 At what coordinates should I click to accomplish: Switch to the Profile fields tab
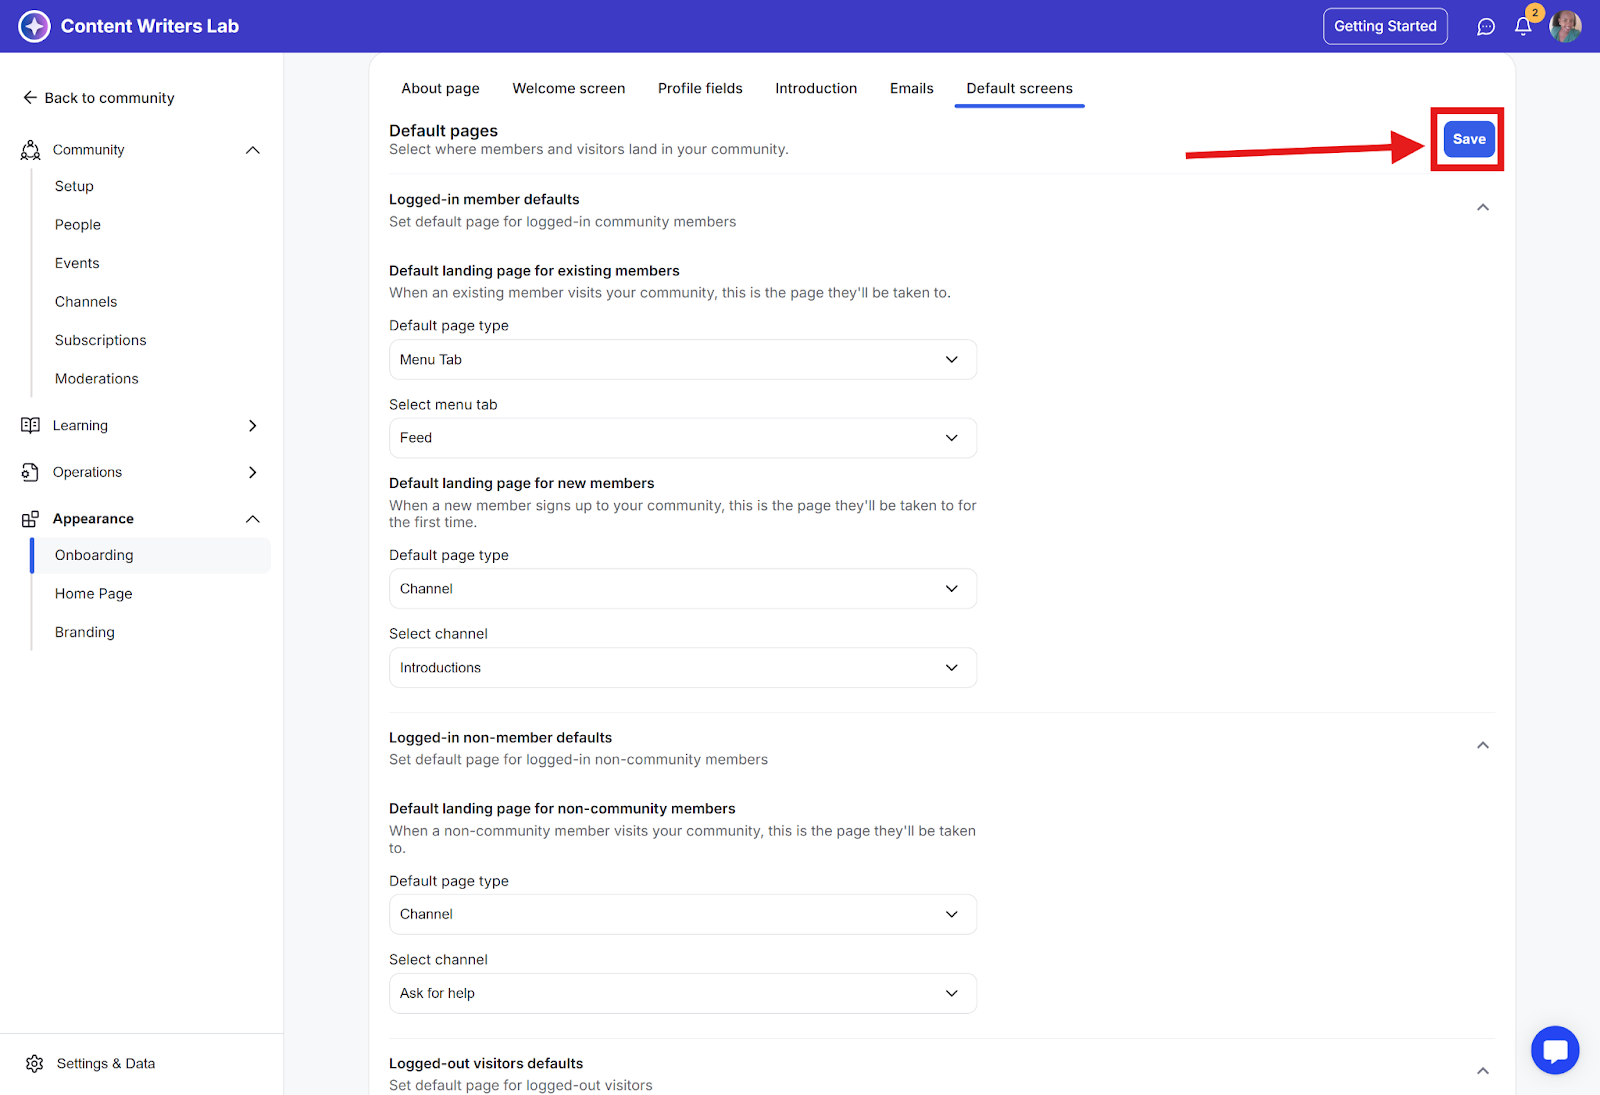pos(700,88)
